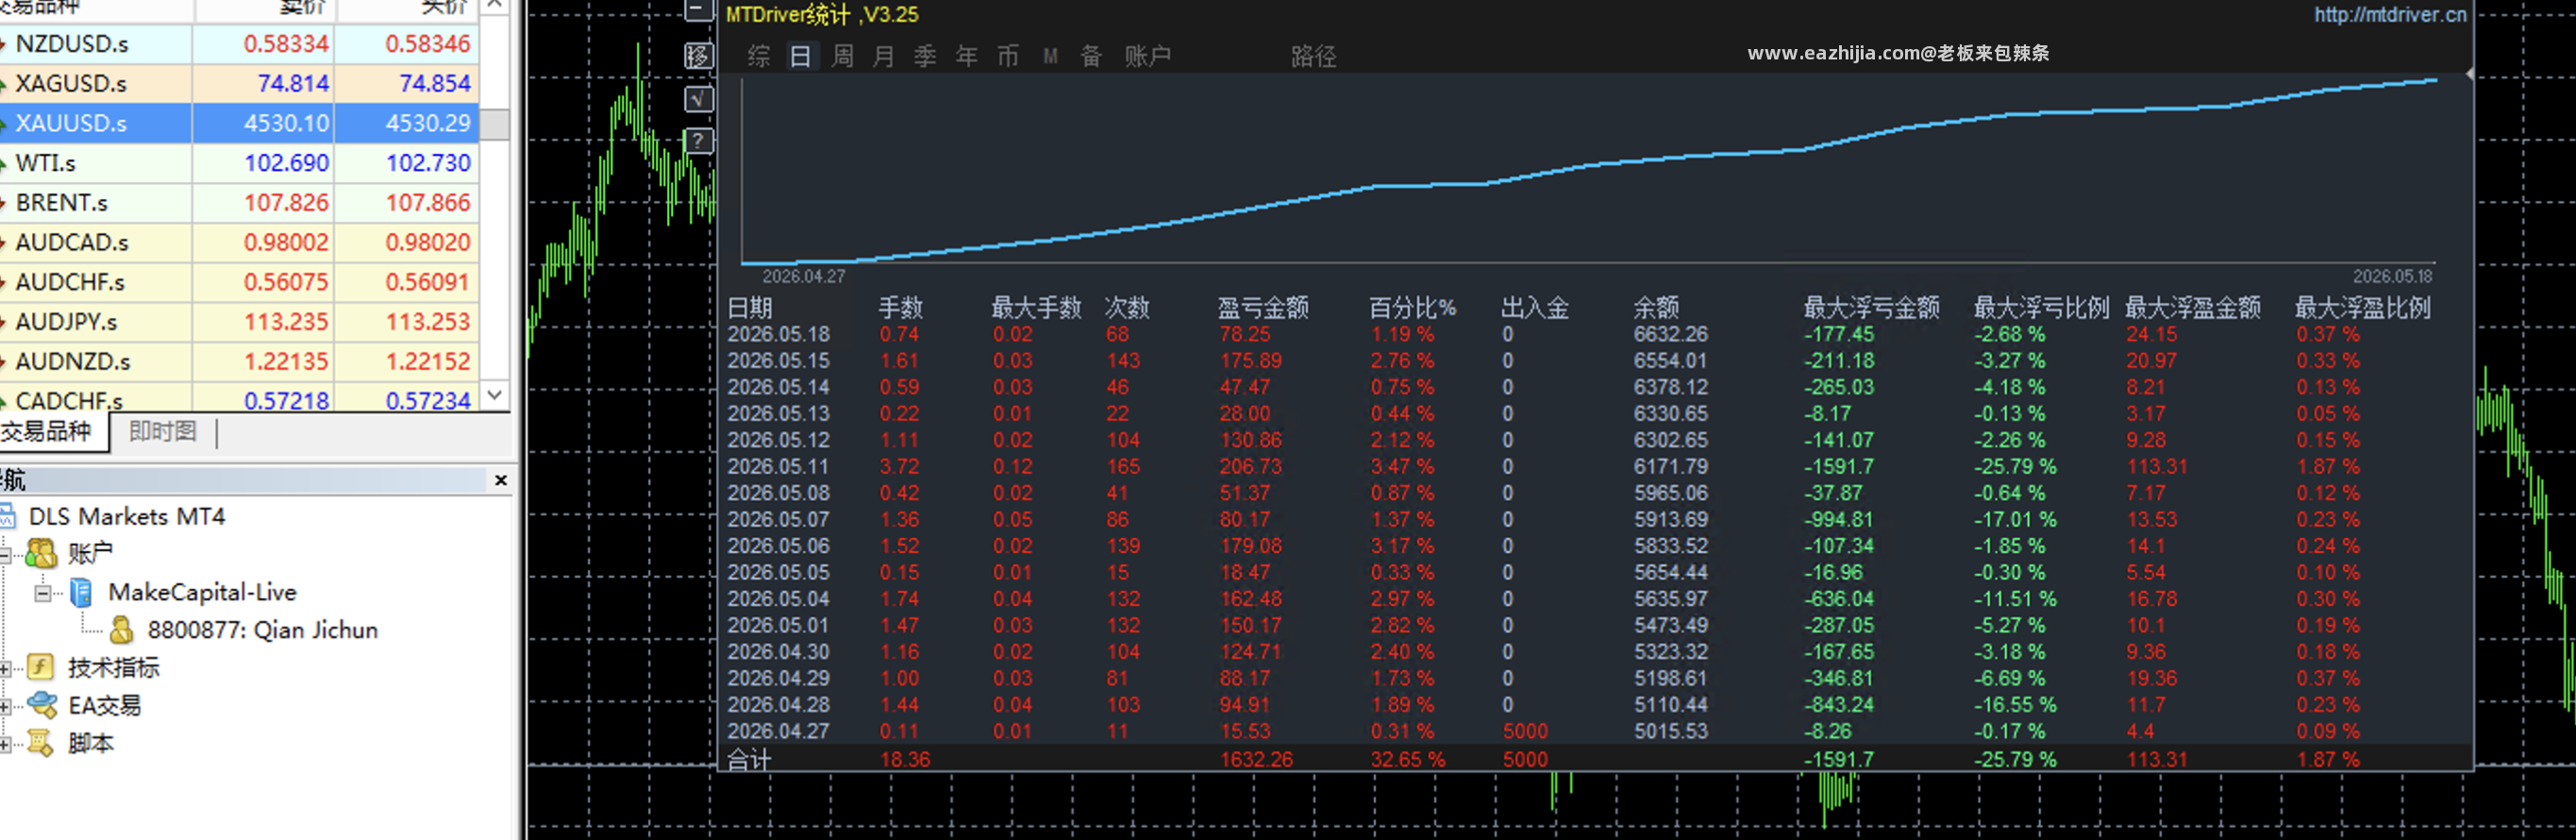Switch to the 综 summary tab
This screenshot has width=2576, height=840.
[x=759, y=56]
